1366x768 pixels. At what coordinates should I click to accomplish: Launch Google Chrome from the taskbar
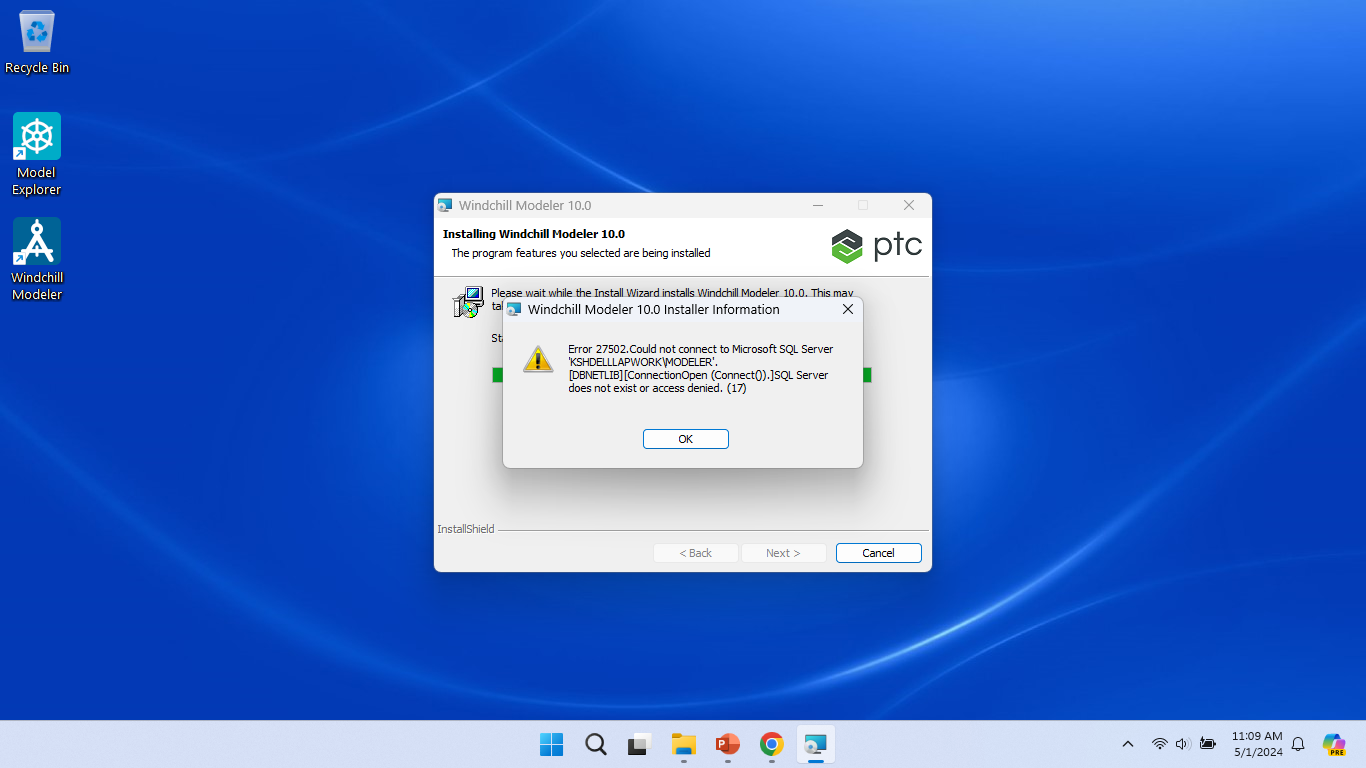point(771,745)
